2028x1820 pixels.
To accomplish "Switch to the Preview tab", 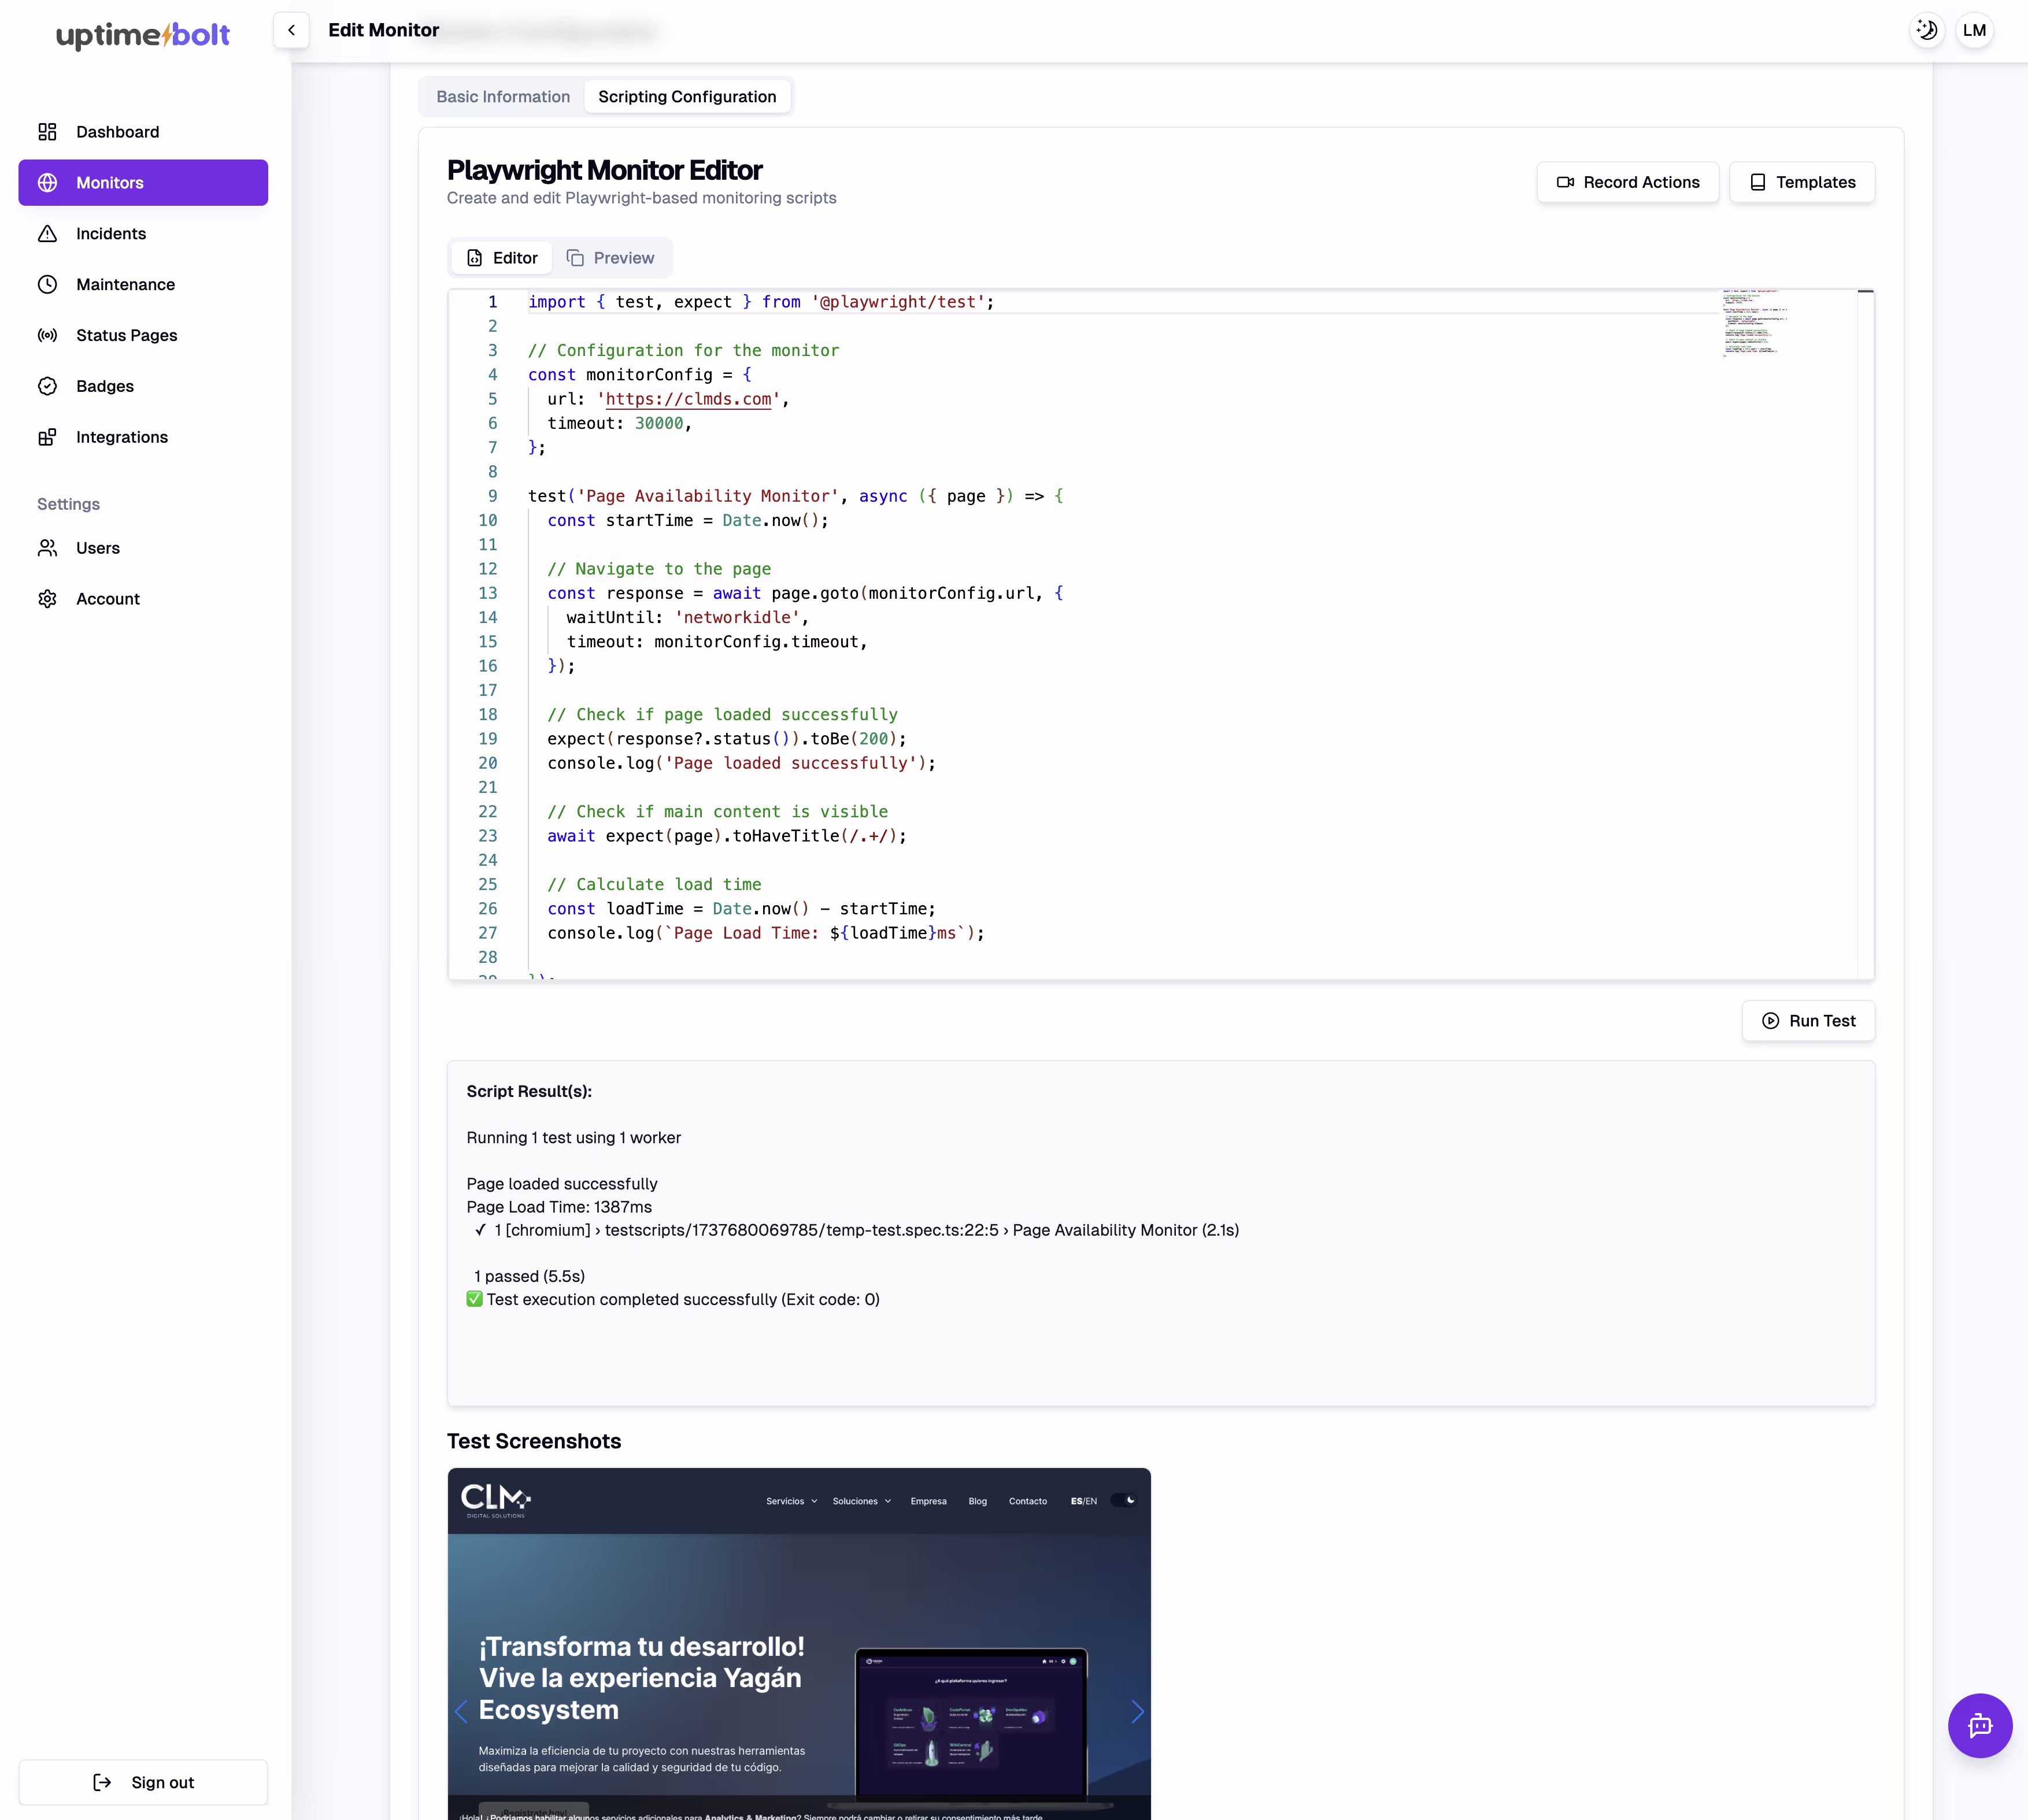I will pos(610,258).
